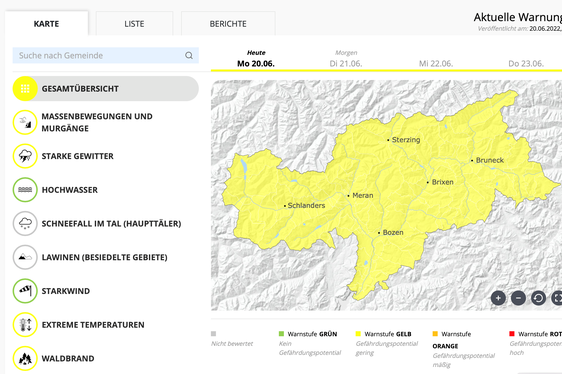Click the green Warnstufe GRÜN swatch
The width and height of the screenshot is (562, 374).
281,334
